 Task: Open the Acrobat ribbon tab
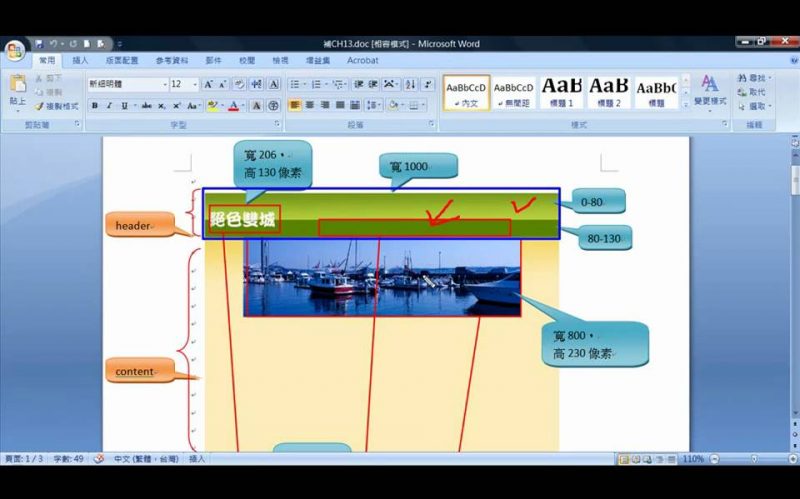(362, 61)
